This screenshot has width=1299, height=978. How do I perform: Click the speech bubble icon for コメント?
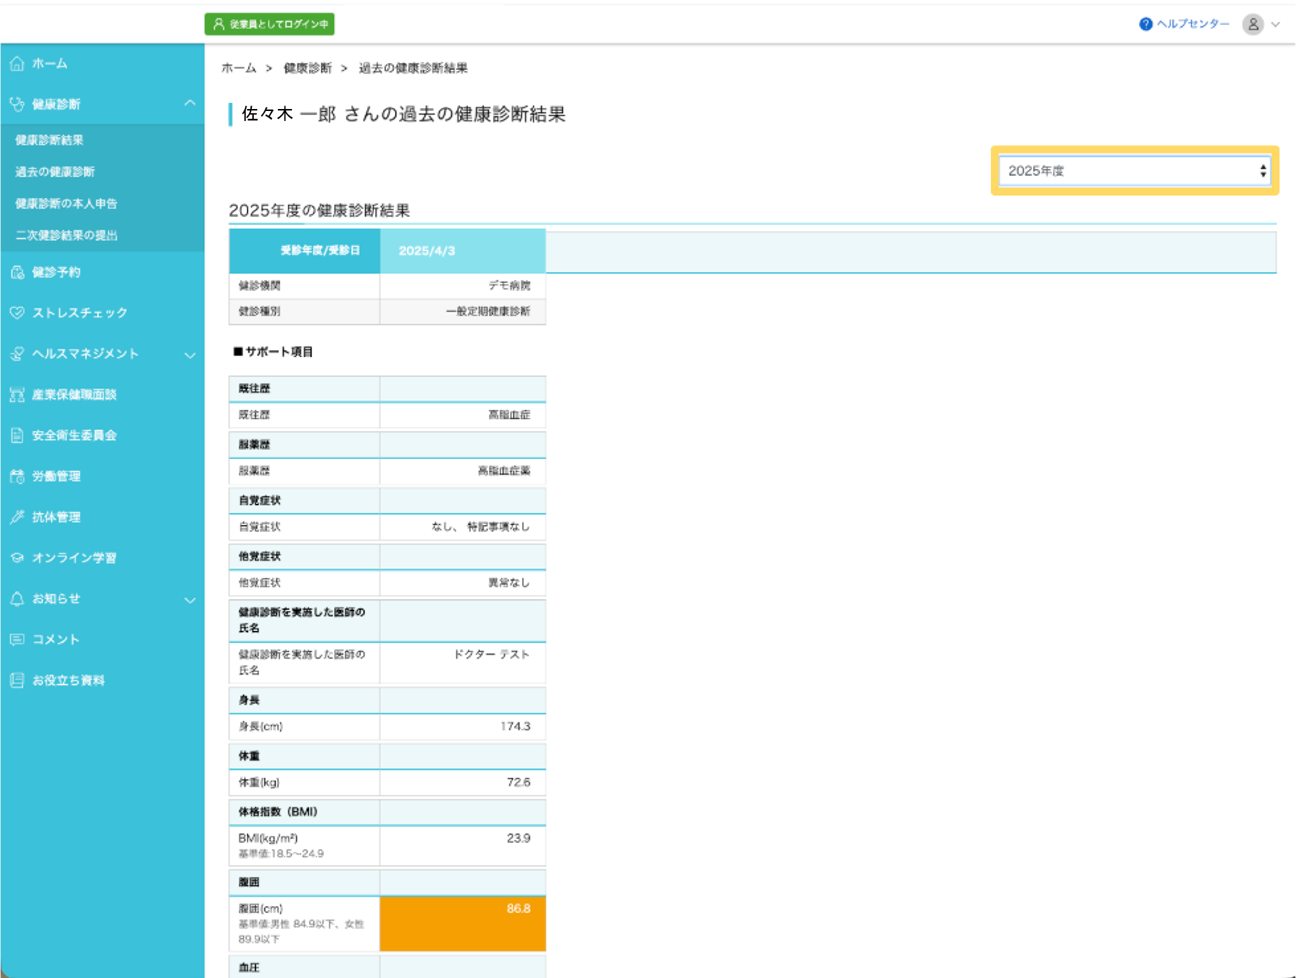(x=17, y=639)
